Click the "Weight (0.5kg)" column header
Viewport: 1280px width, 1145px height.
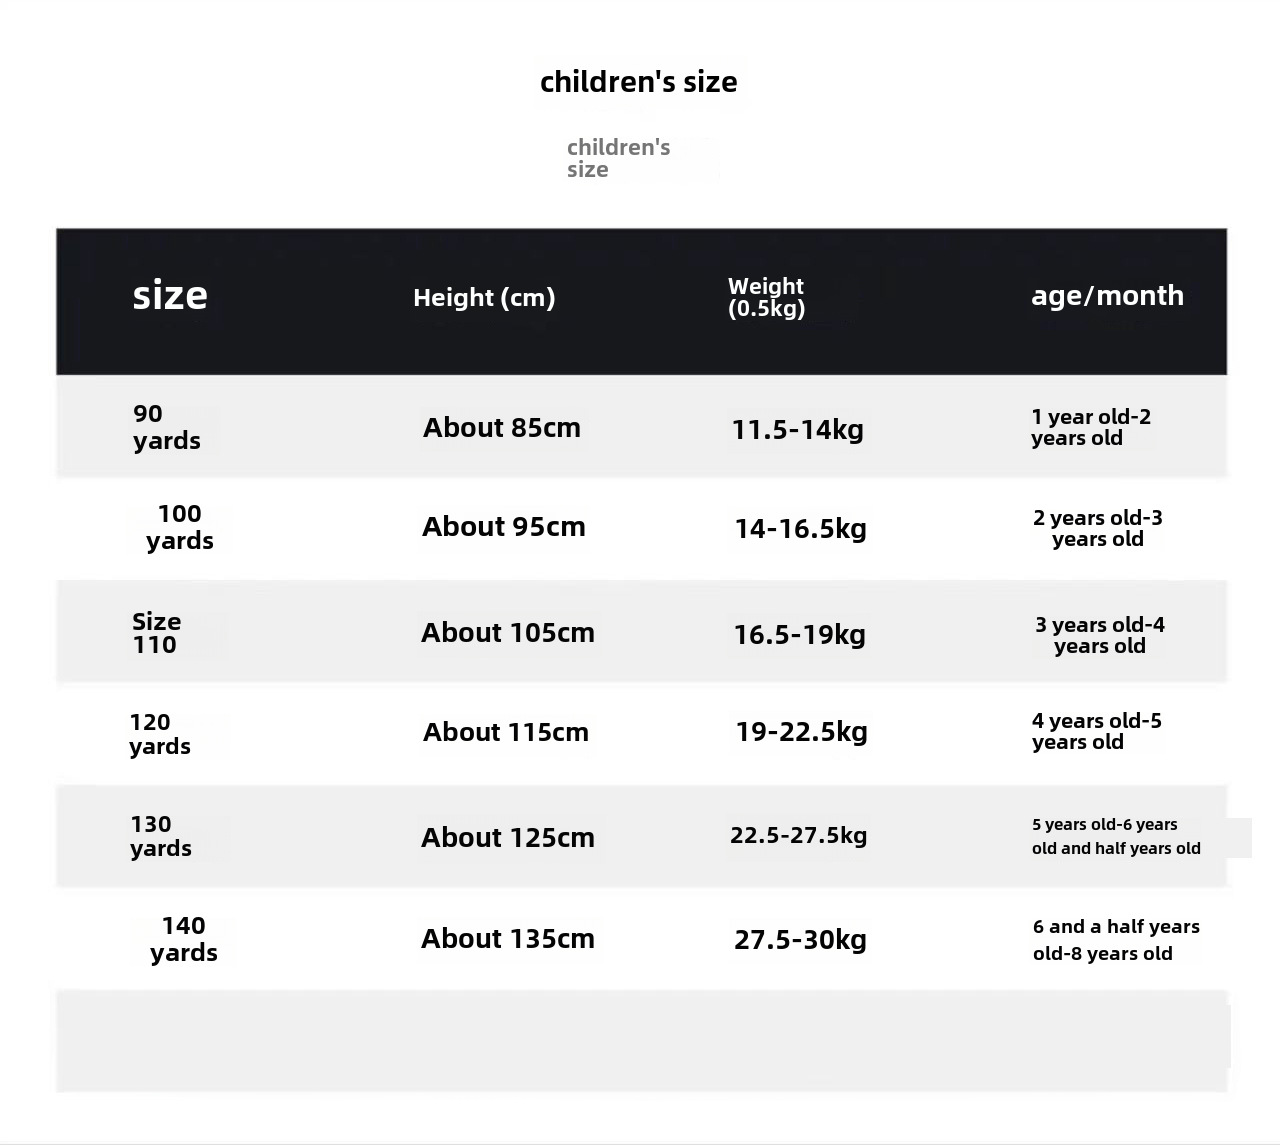[x=766, y=297]
